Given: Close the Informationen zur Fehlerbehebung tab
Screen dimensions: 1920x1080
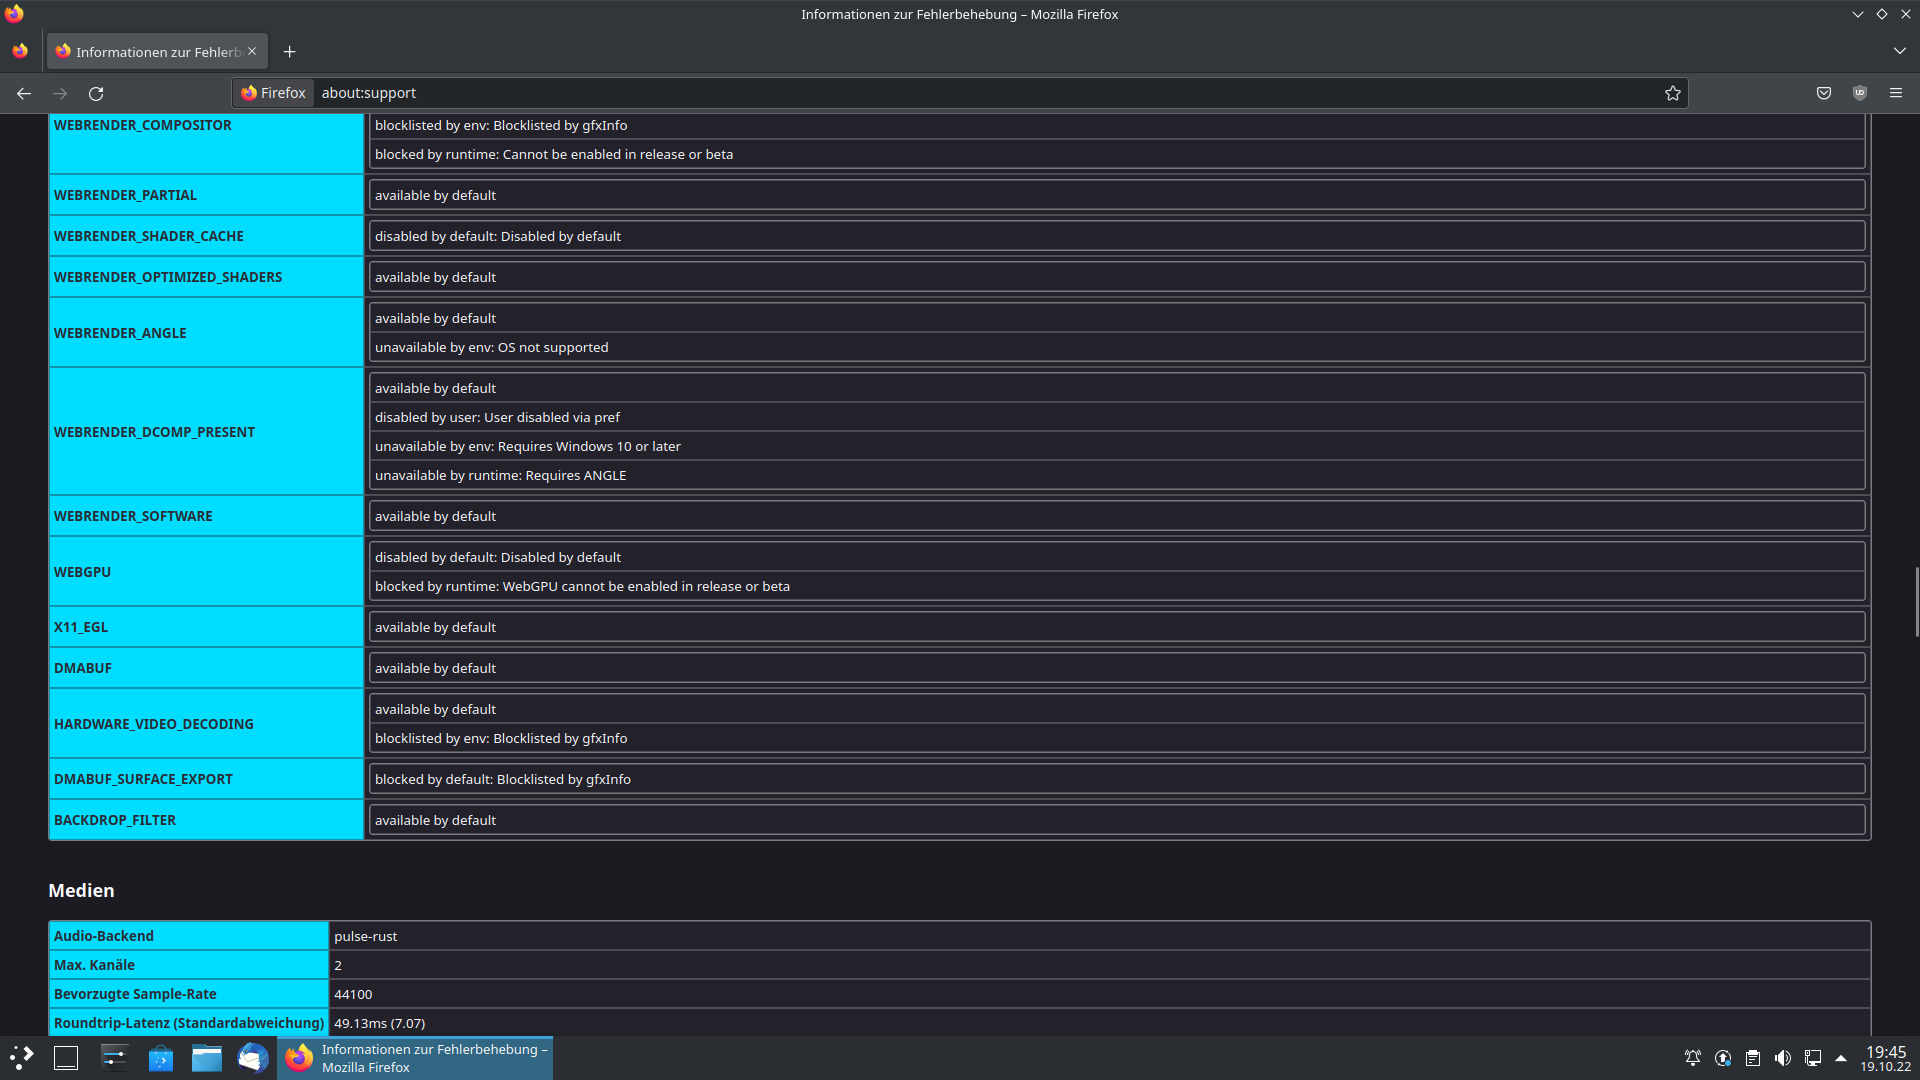Looking at the screenshot, I should click(252, 51).
